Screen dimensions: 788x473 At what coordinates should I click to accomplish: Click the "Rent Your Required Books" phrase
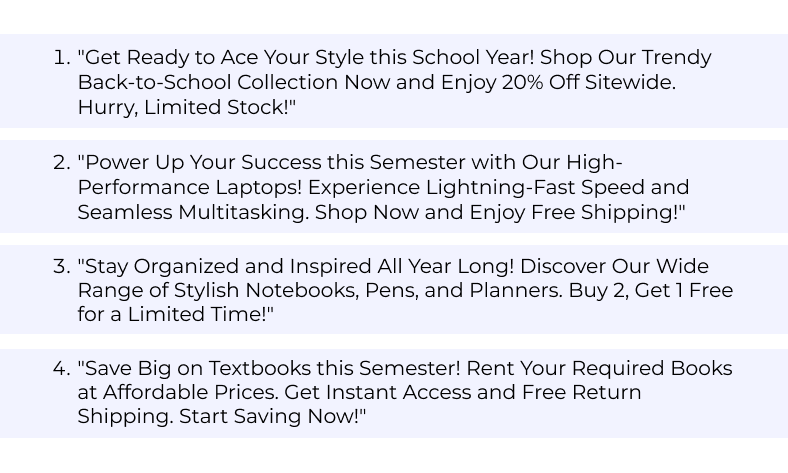[x=600, y=368]
